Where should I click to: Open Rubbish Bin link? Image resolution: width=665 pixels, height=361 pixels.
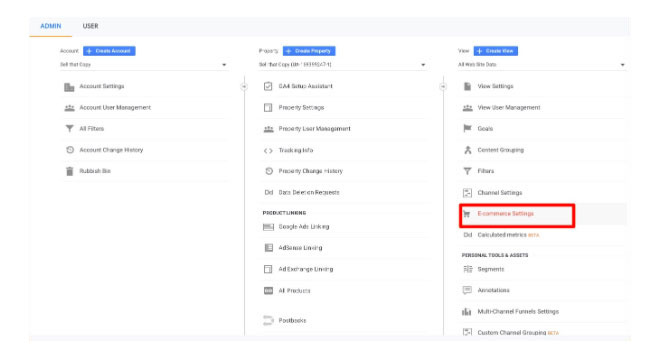click(95, 171)
